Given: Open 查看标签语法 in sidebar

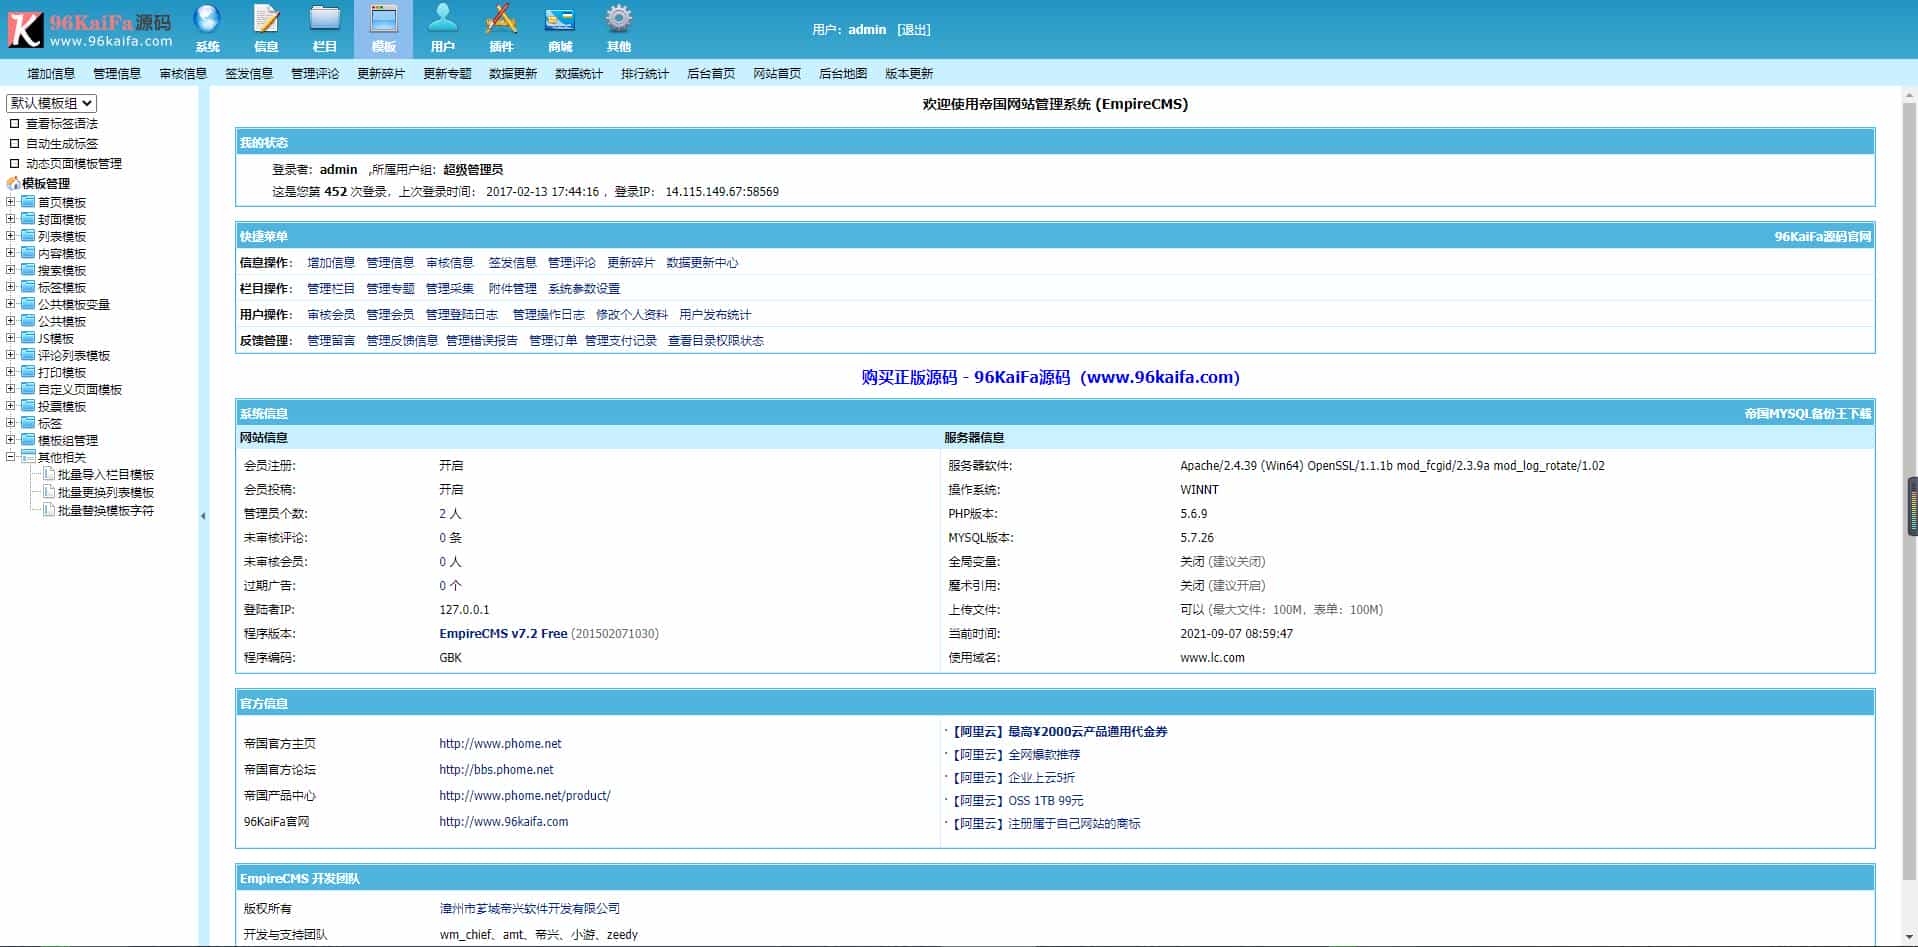Looking at the screenshot, I should click(62, 124).
